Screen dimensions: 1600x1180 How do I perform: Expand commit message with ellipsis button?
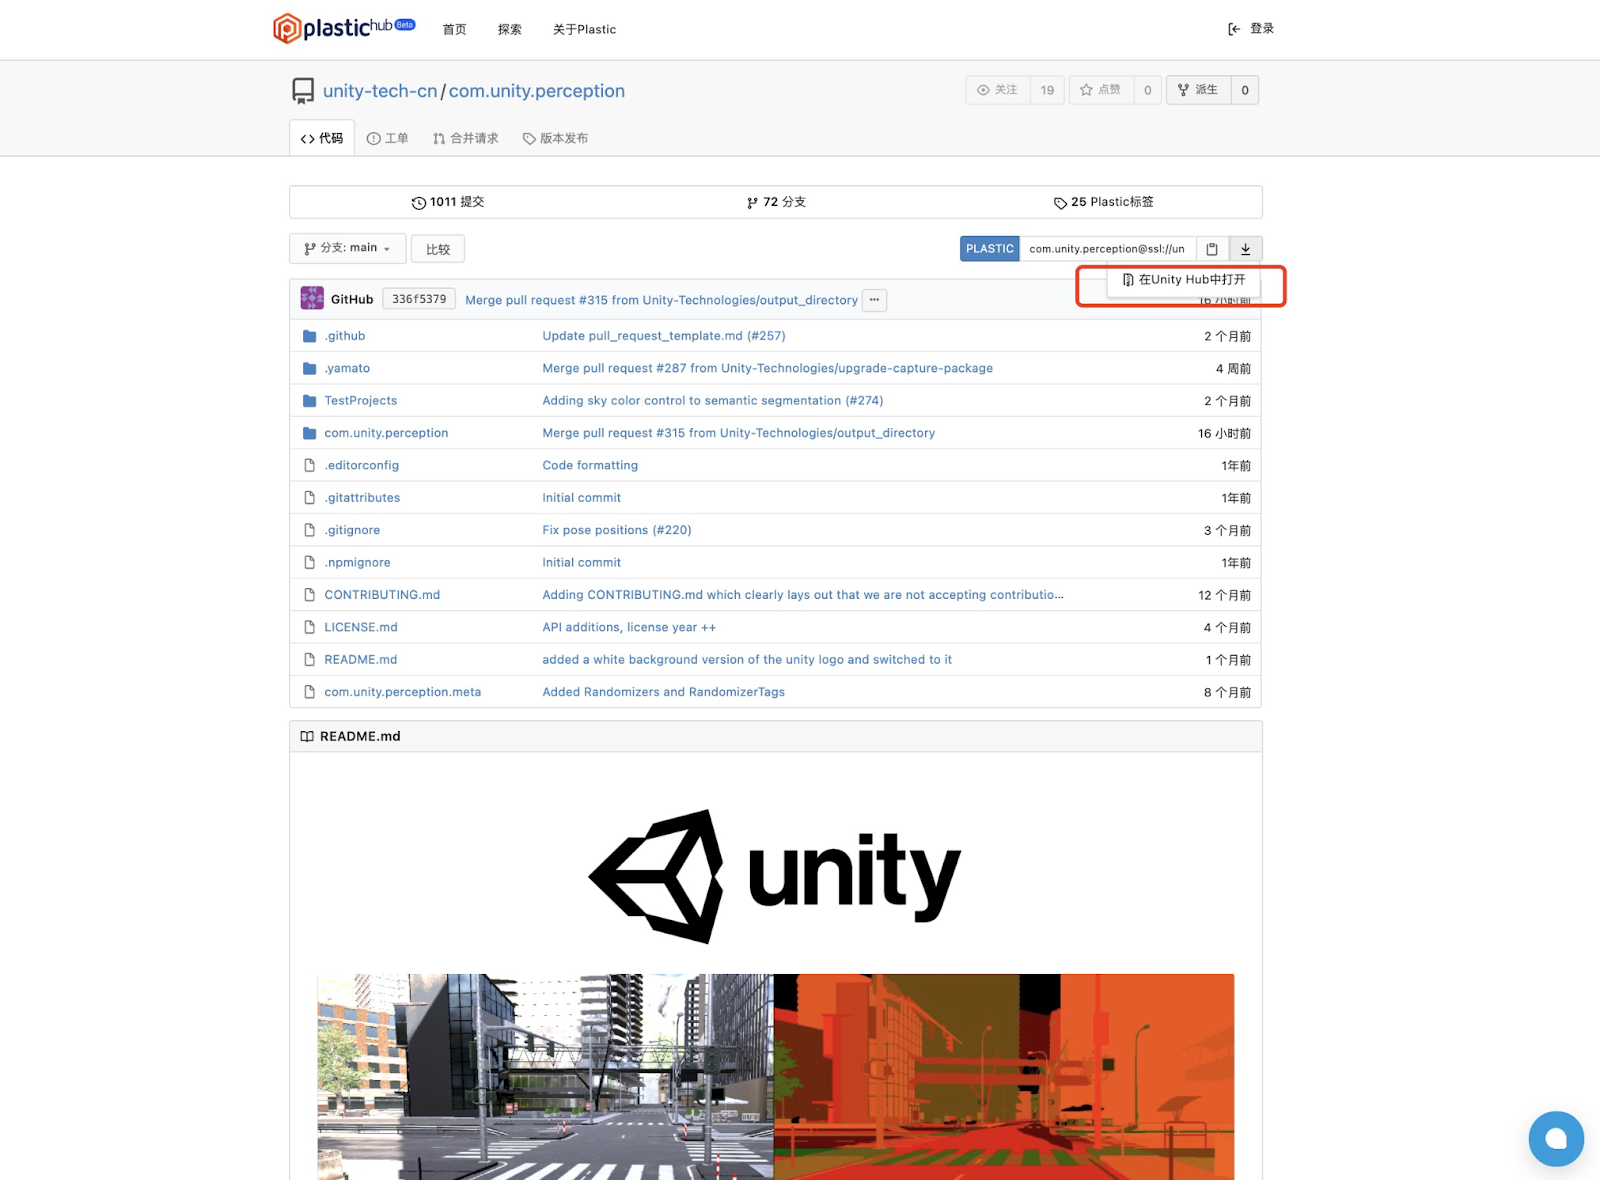(x=875, y=299)
